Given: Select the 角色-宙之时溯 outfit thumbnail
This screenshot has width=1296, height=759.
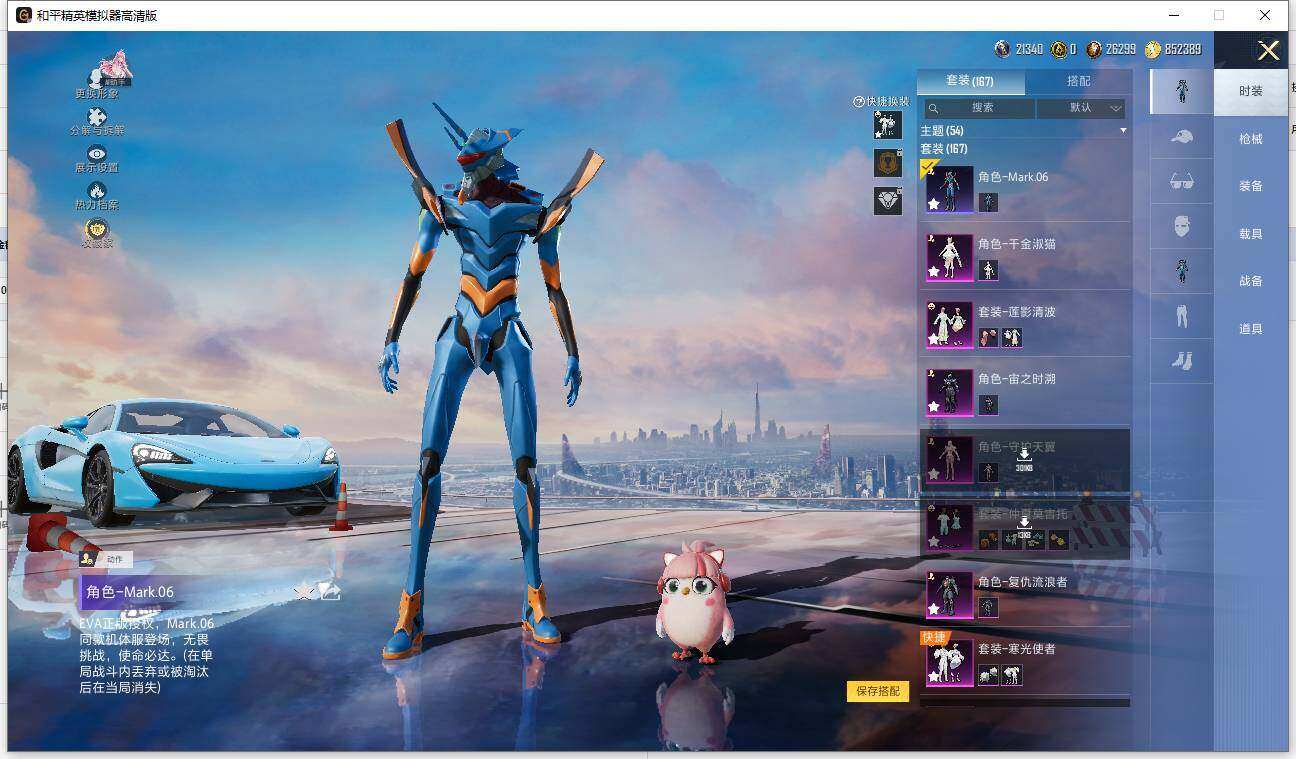Looking at the screenshot, I should click(949, 392).
